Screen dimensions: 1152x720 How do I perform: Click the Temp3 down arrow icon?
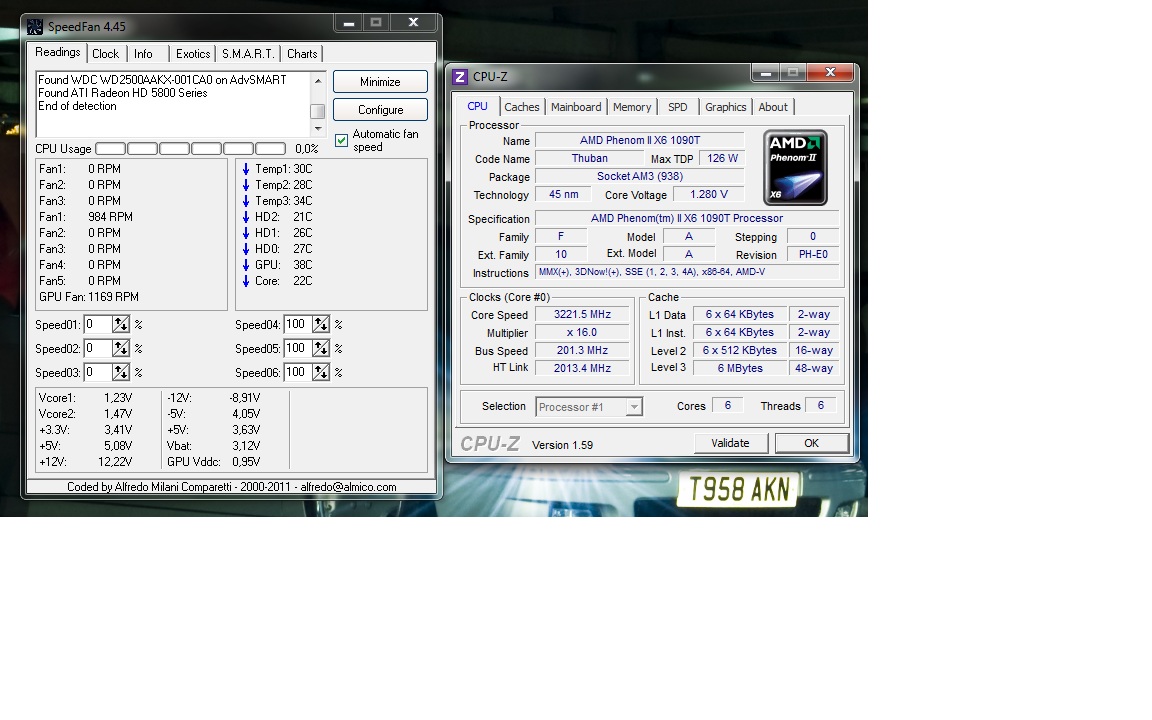pos(246,201)
